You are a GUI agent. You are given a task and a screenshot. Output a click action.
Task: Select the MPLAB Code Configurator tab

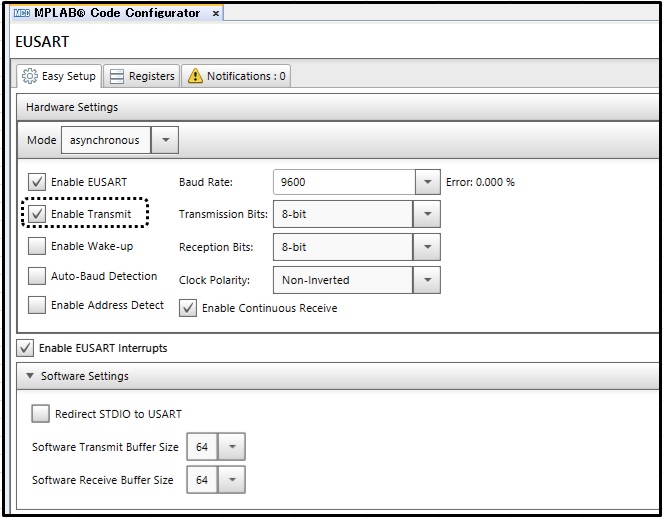(116, 13)
